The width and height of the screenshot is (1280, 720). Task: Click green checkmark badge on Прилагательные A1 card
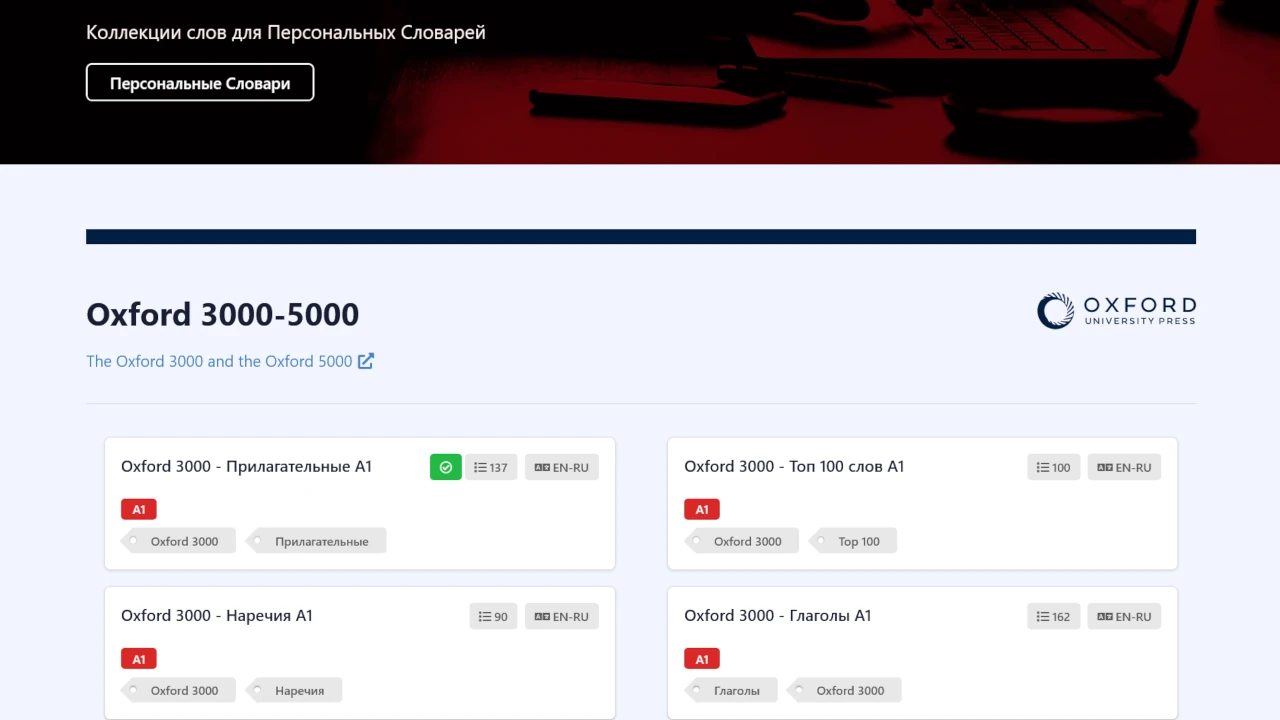446,467
